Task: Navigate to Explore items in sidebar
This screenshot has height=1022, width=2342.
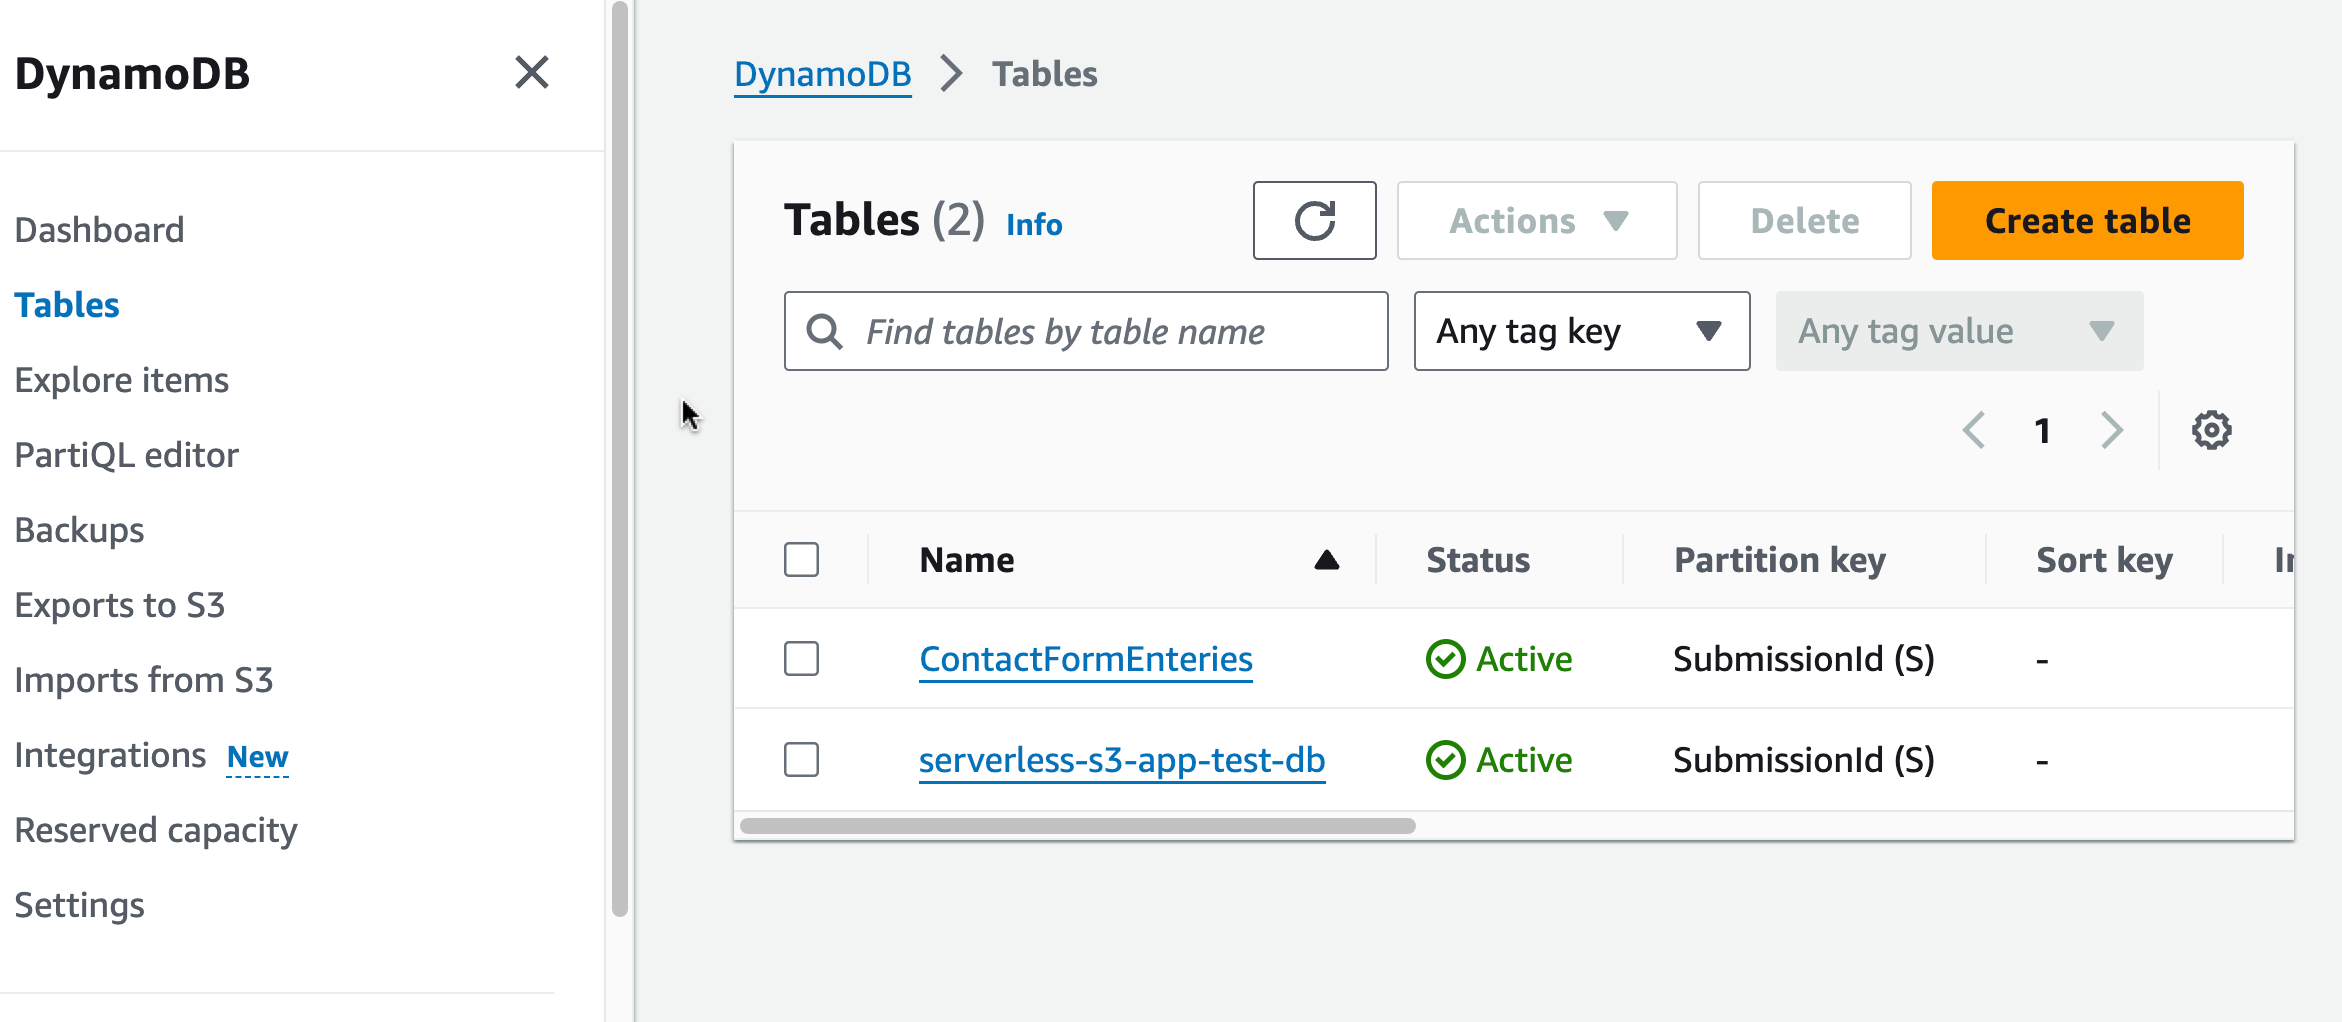Action: click(x=122, y=381)
